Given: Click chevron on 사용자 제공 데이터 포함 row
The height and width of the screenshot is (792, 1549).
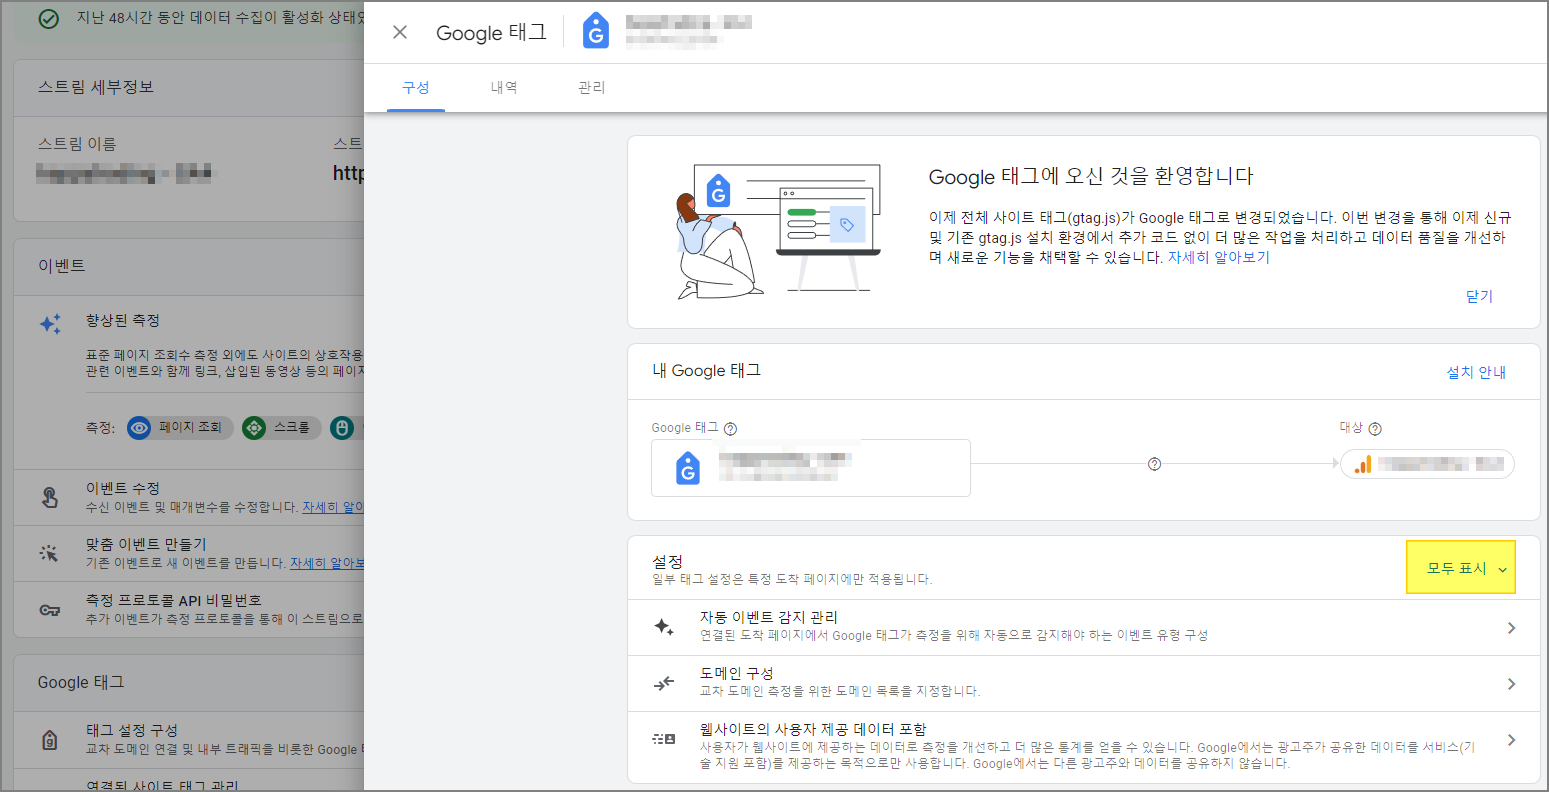Looking at the screenshot, I should tap(1511, 740).
